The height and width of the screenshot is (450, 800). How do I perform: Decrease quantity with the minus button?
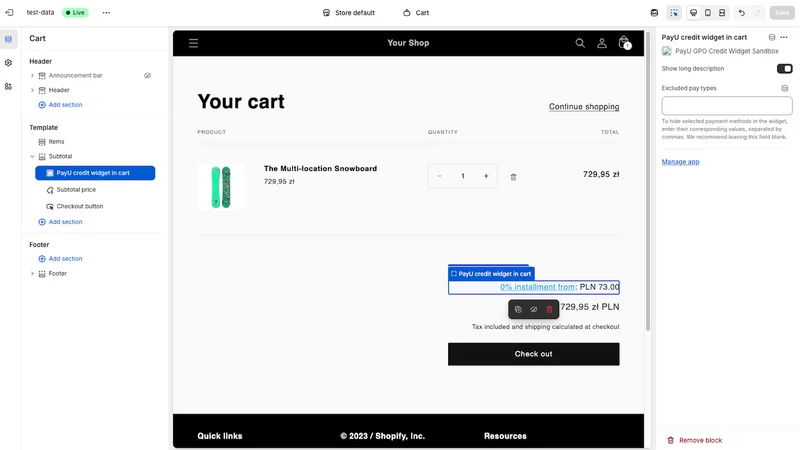[x=439, y=176]
